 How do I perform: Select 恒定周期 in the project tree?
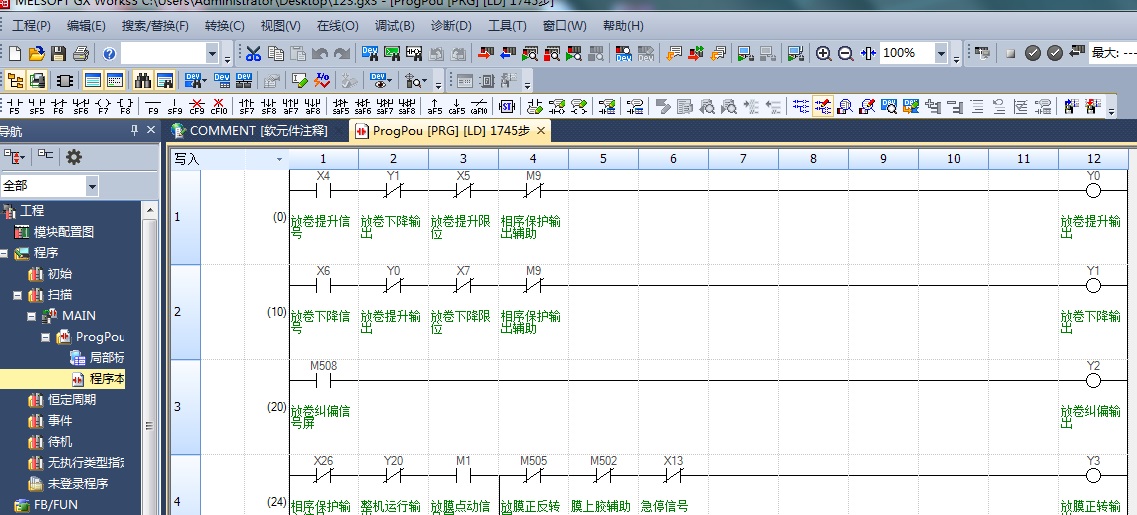(x=72, y=400)
